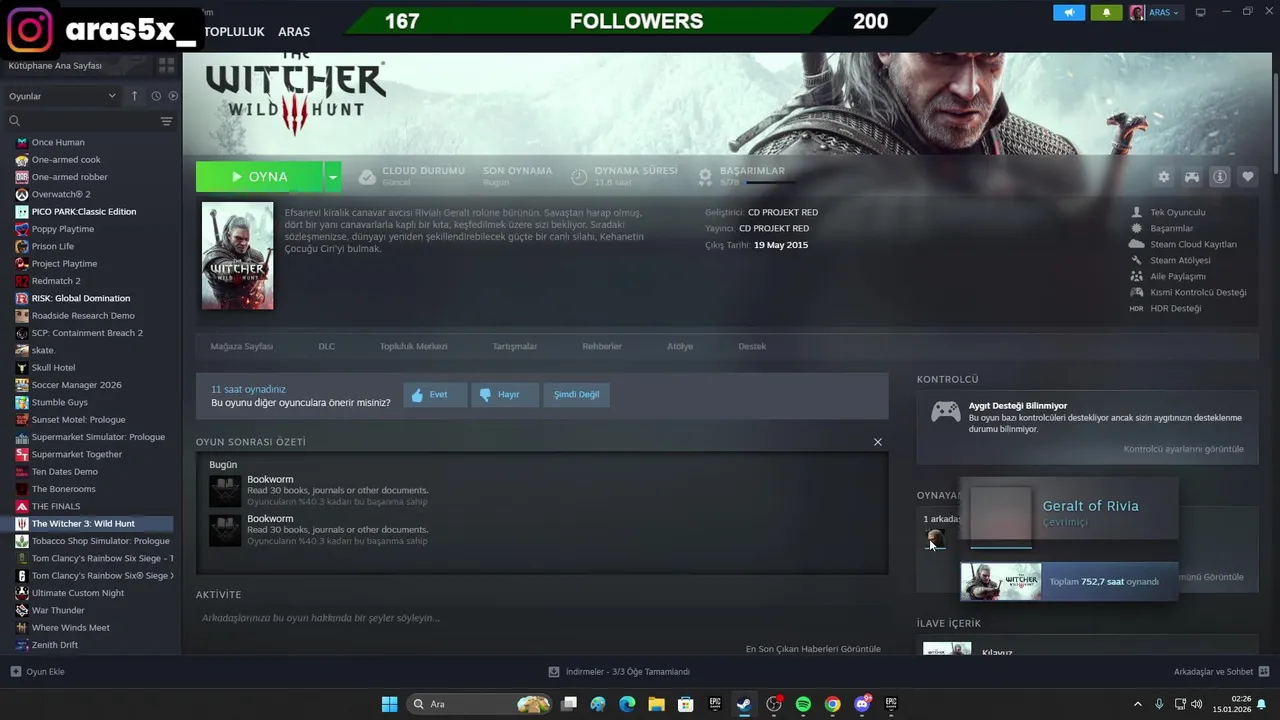
Task: Click Steam Cloud Kayıtları feature
Action: 1183,244
